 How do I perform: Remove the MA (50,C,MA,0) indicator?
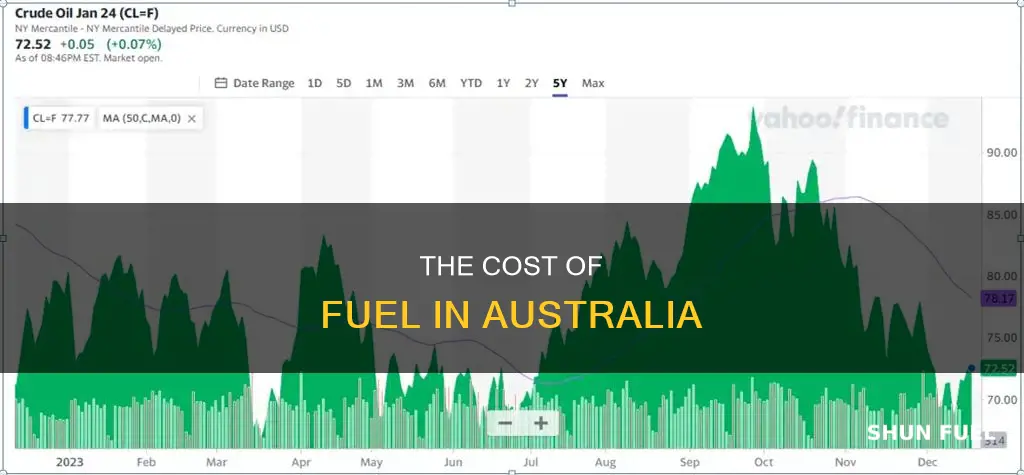tap(191, 118)
